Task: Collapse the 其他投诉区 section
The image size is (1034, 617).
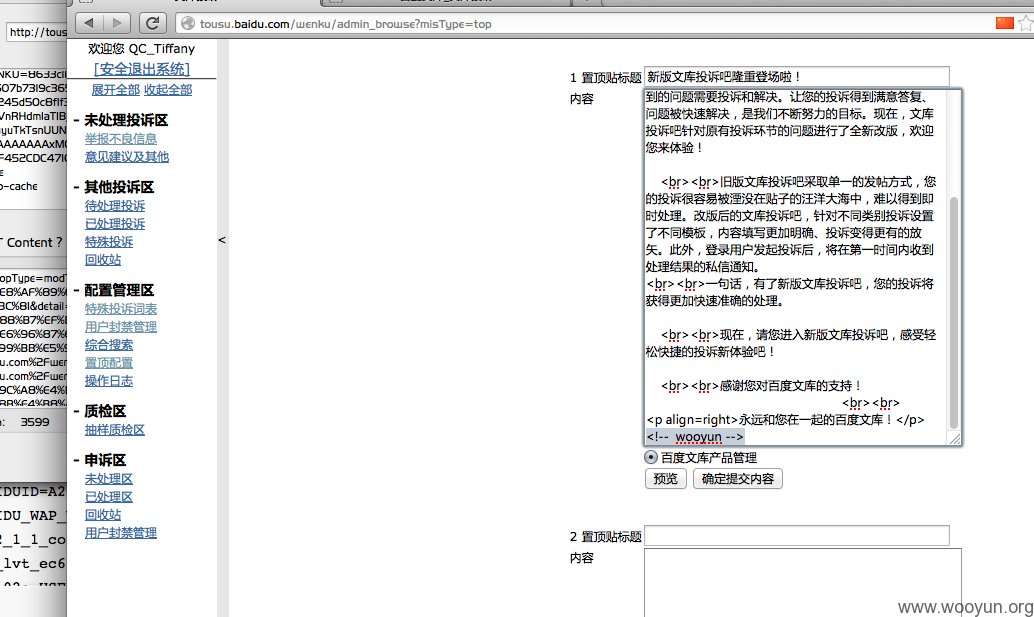Action: [76, 187]
